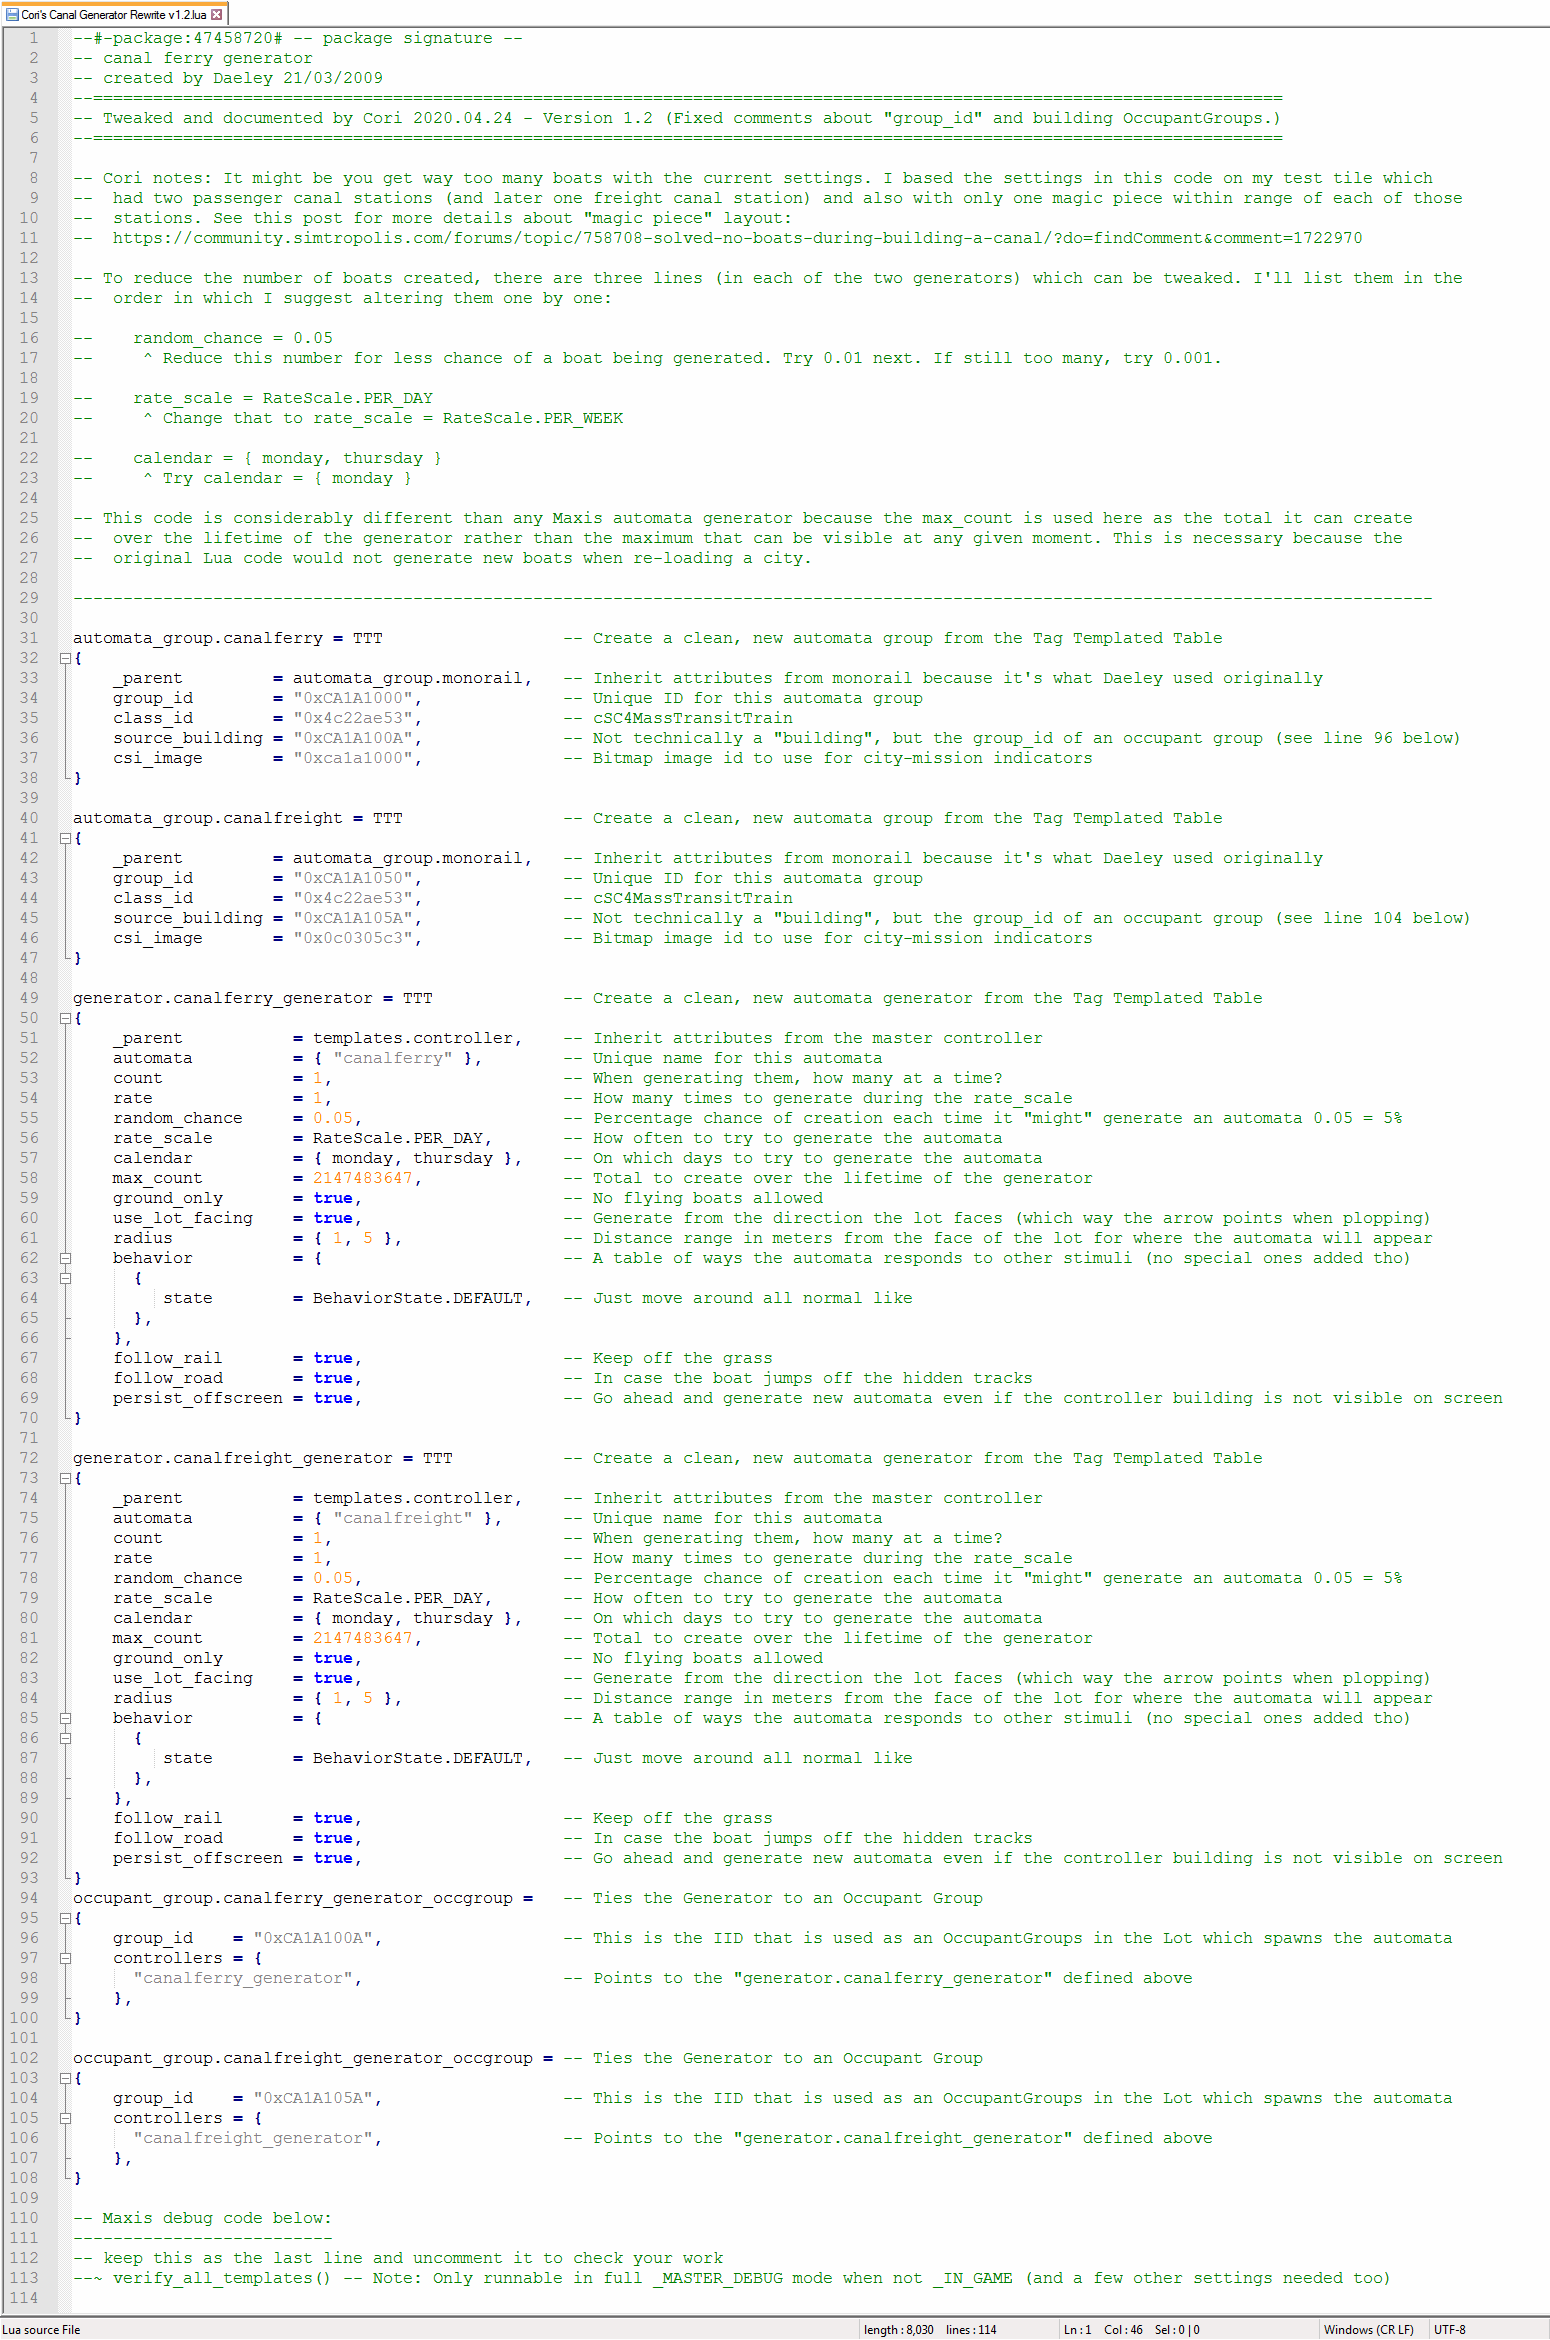Collapse the canalfreight_generator block fold at line 73
1550x2340 pixels.
[x=65, y=1478]
